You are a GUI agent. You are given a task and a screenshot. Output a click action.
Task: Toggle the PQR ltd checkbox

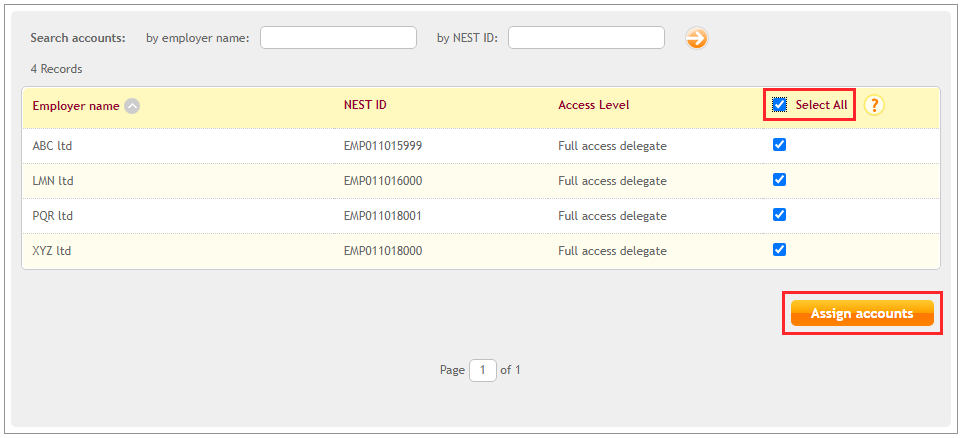point(779,215)
